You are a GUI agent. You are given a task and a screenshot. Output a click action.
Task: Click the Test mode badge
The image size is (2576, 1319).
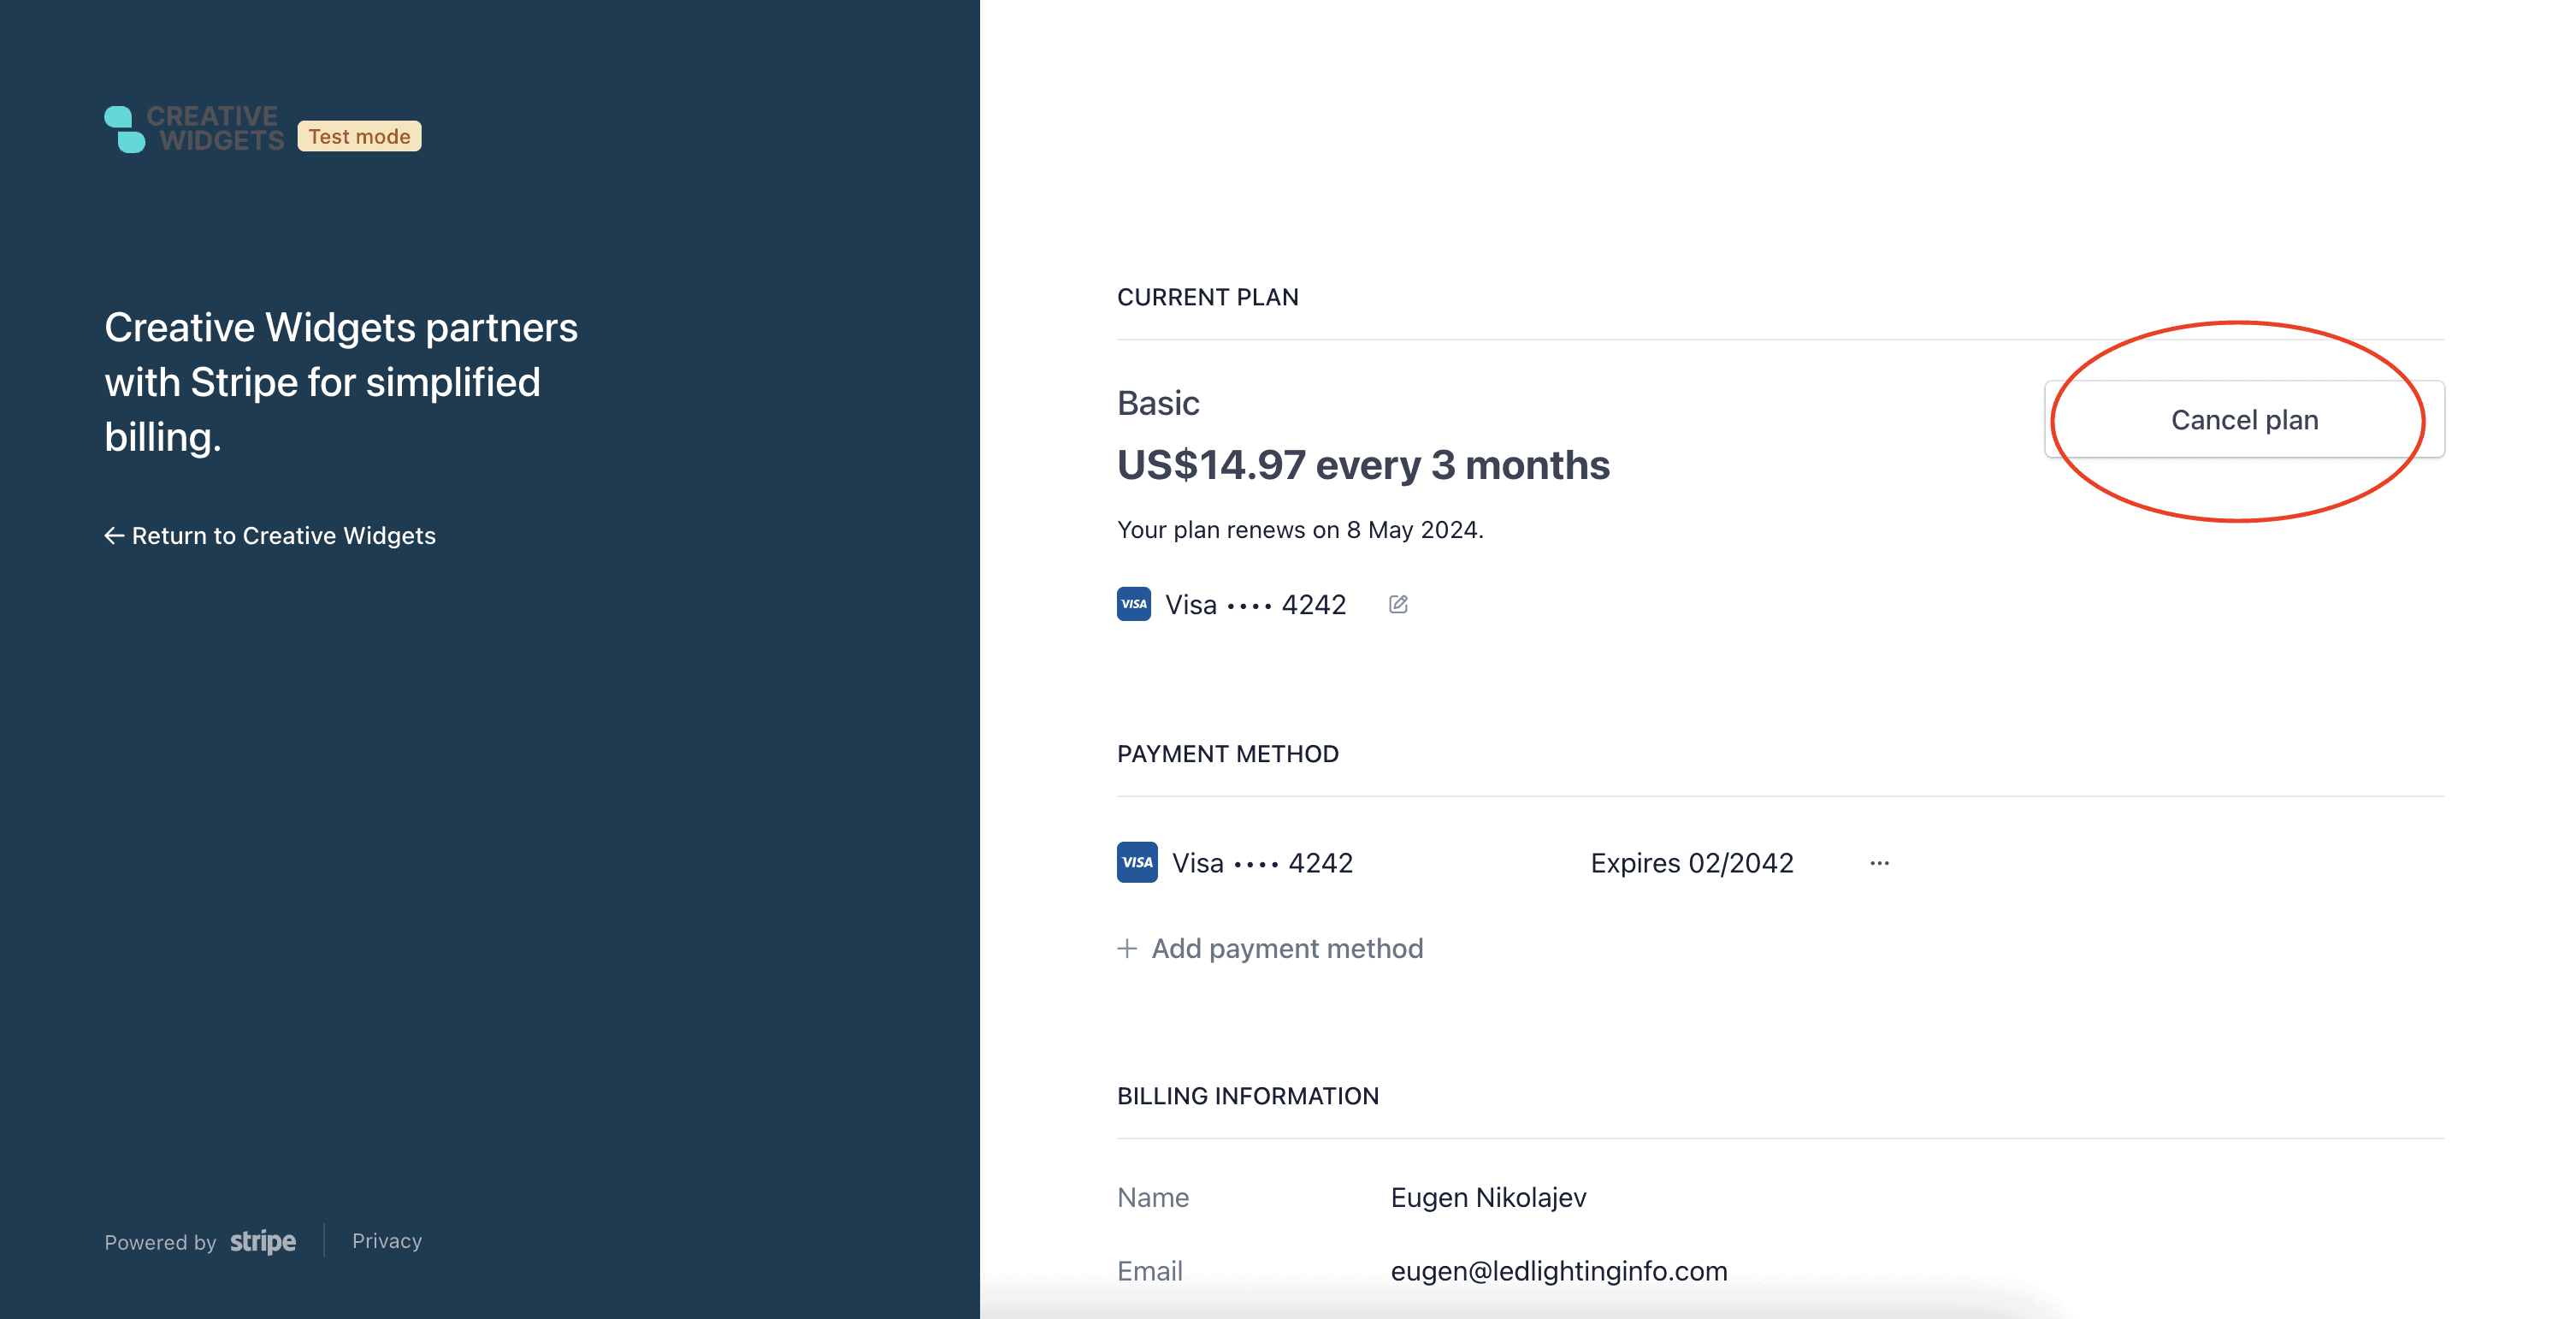pyautogui.click(x=359, y=136)
